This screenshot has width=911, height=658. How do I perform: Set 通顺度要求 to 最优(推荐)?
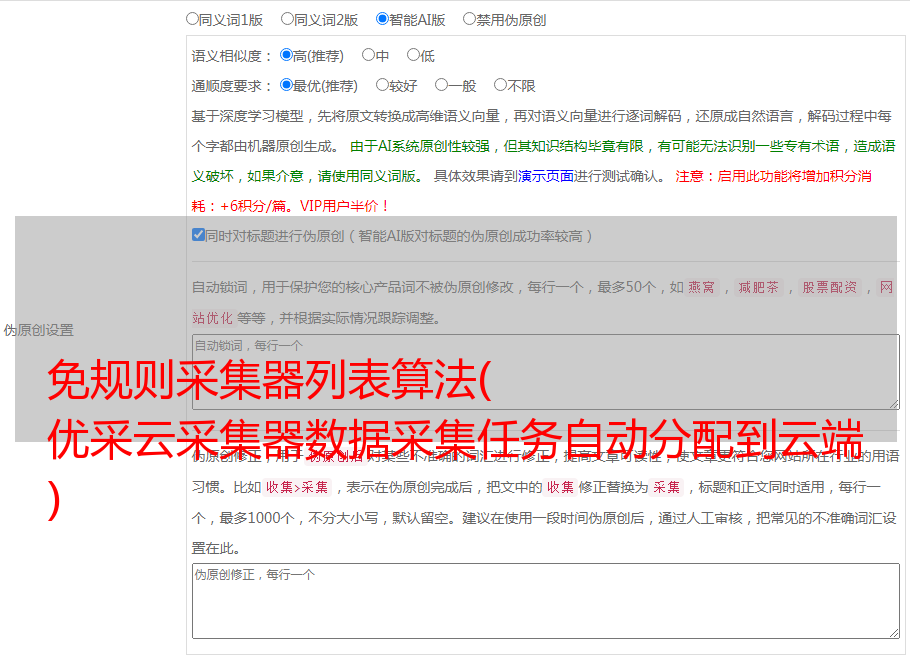(x=286, y=85)
